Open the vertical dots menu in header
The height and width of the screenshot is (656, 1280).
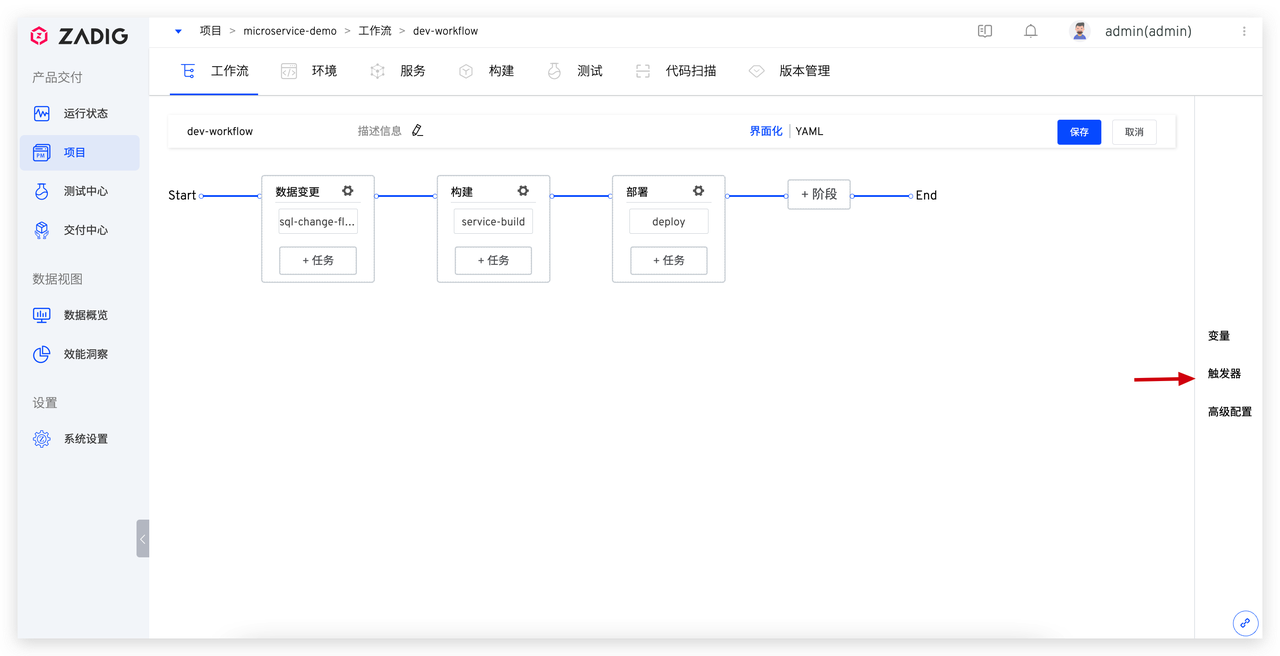coord(1244,31)
